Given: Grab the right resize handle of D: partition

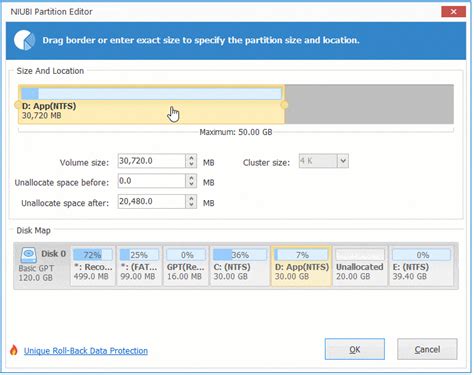Looking at the screenshot, I should [284, 105].
